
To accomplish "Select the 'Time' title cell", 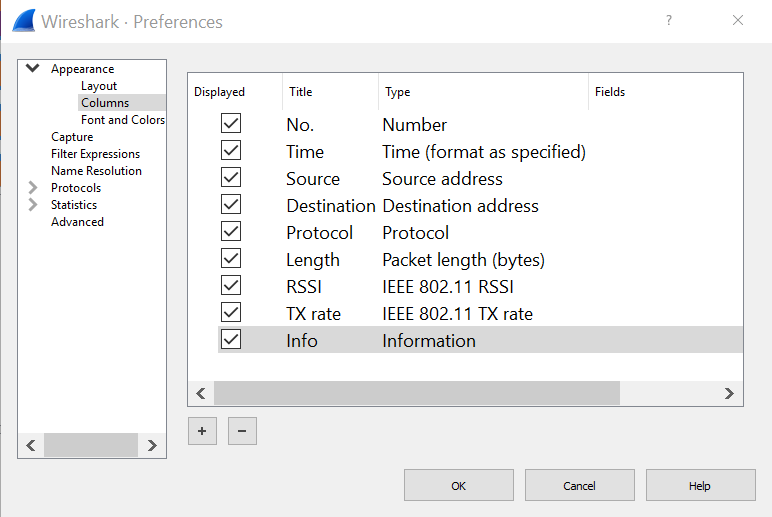I will click(x=305, y=152).
